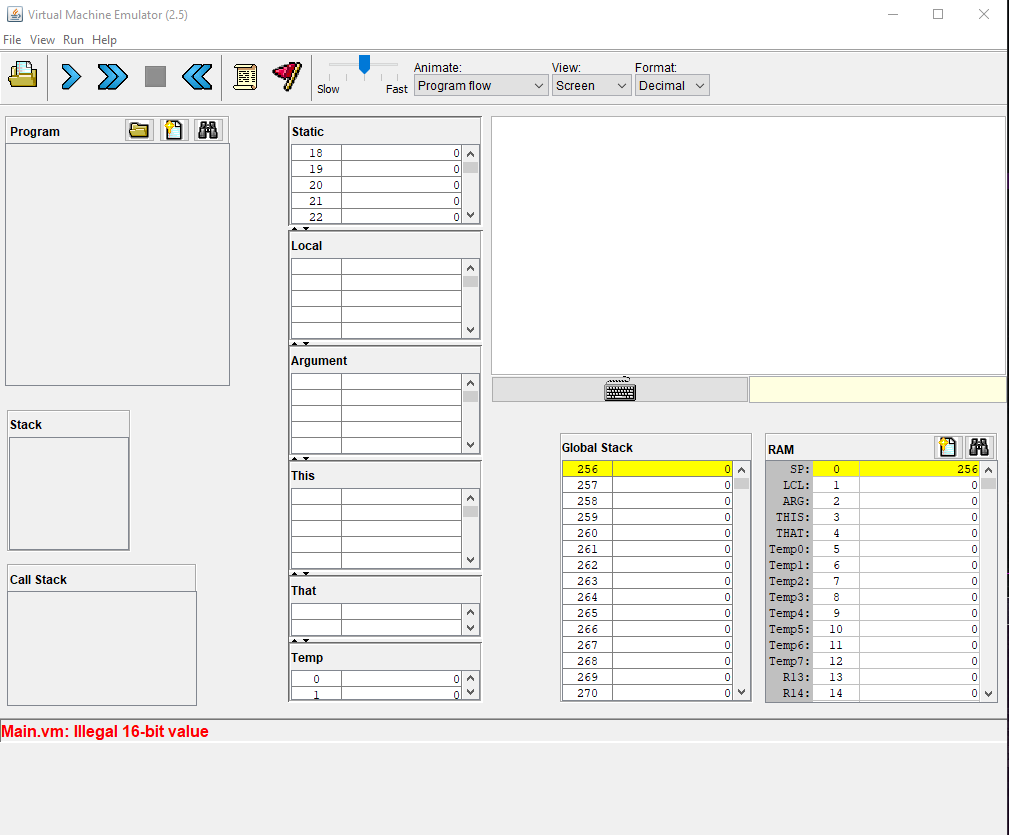Click the clear icon in Program panel
Screen dimensions: 1009x835
174,130
